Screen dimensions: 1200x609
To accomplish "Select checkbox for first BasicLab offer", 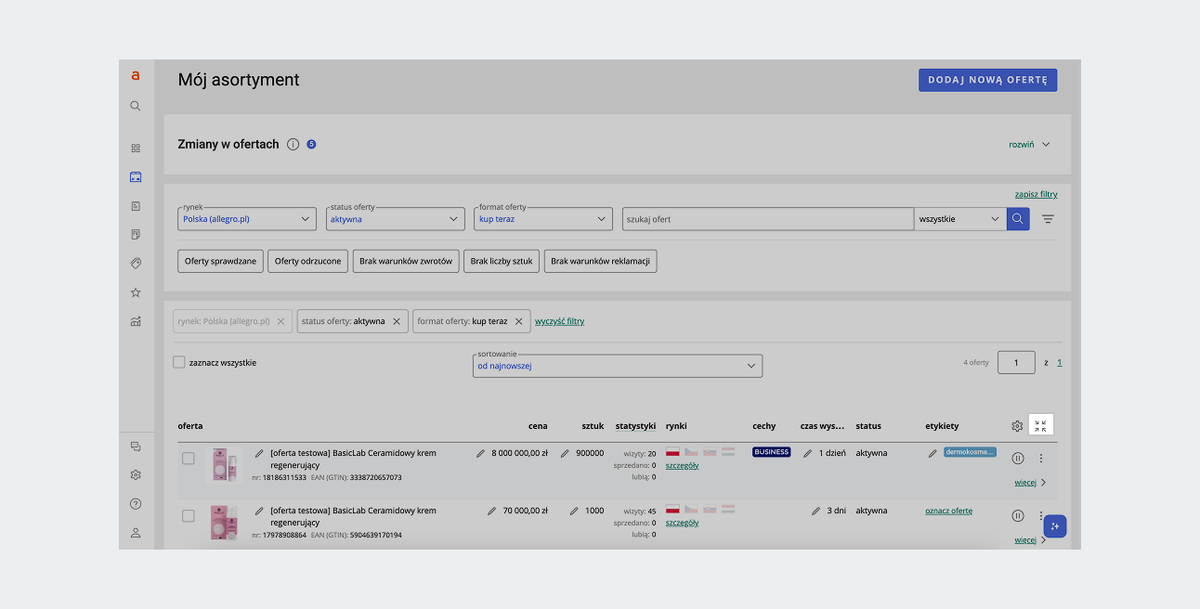I will coord(188,458).
